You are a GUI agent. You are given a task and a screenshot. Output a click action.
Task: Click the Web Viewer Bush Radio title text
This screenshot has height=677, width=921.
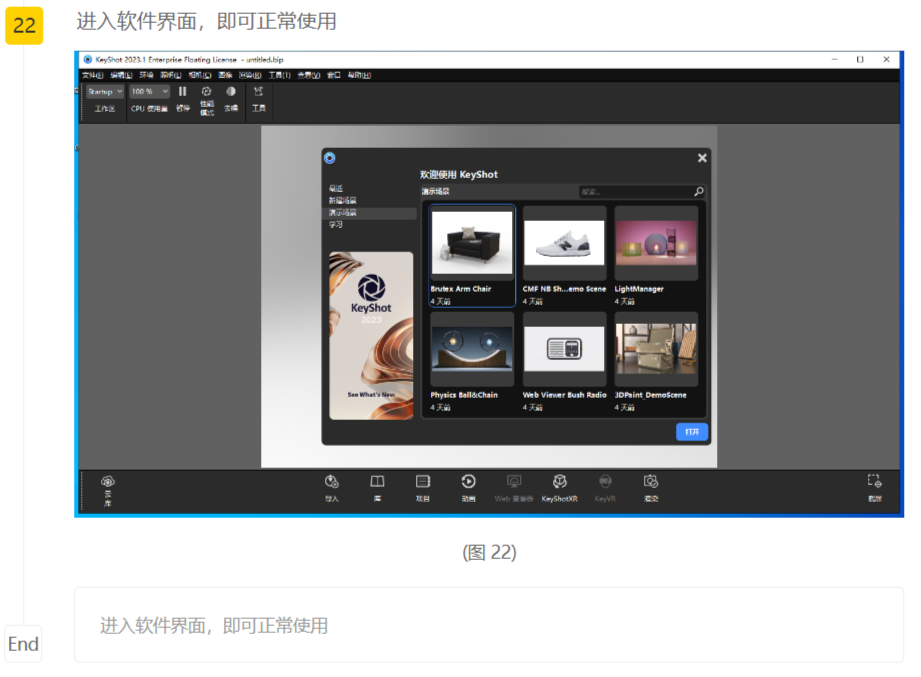(x=564, y=395)
